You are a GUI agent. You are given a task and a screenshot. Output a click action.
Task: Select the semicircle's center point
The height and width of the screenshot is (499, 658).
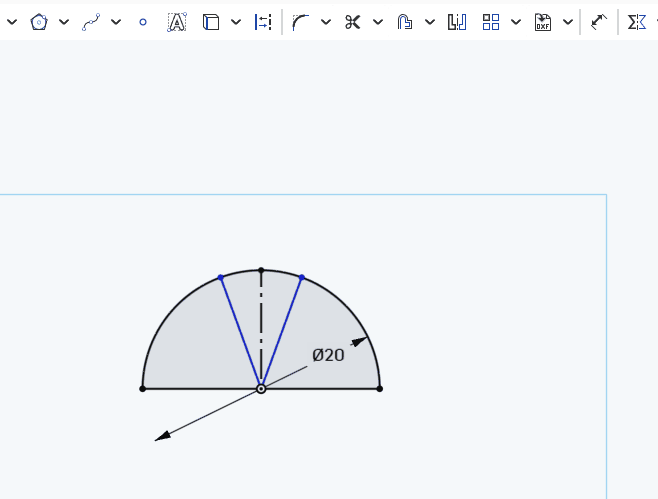click(261, 388)
